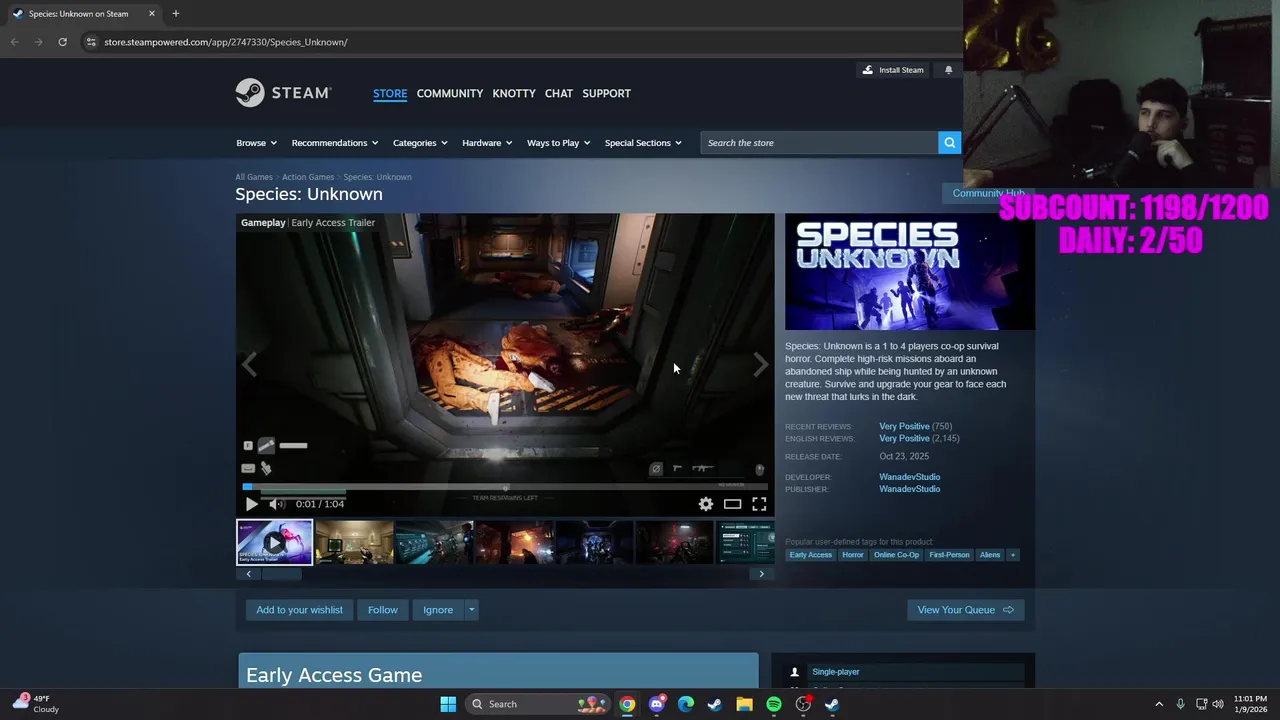Expand the Ways to Play dropdown
Viewport: 1280px width, 720px height.
point(558,143)
